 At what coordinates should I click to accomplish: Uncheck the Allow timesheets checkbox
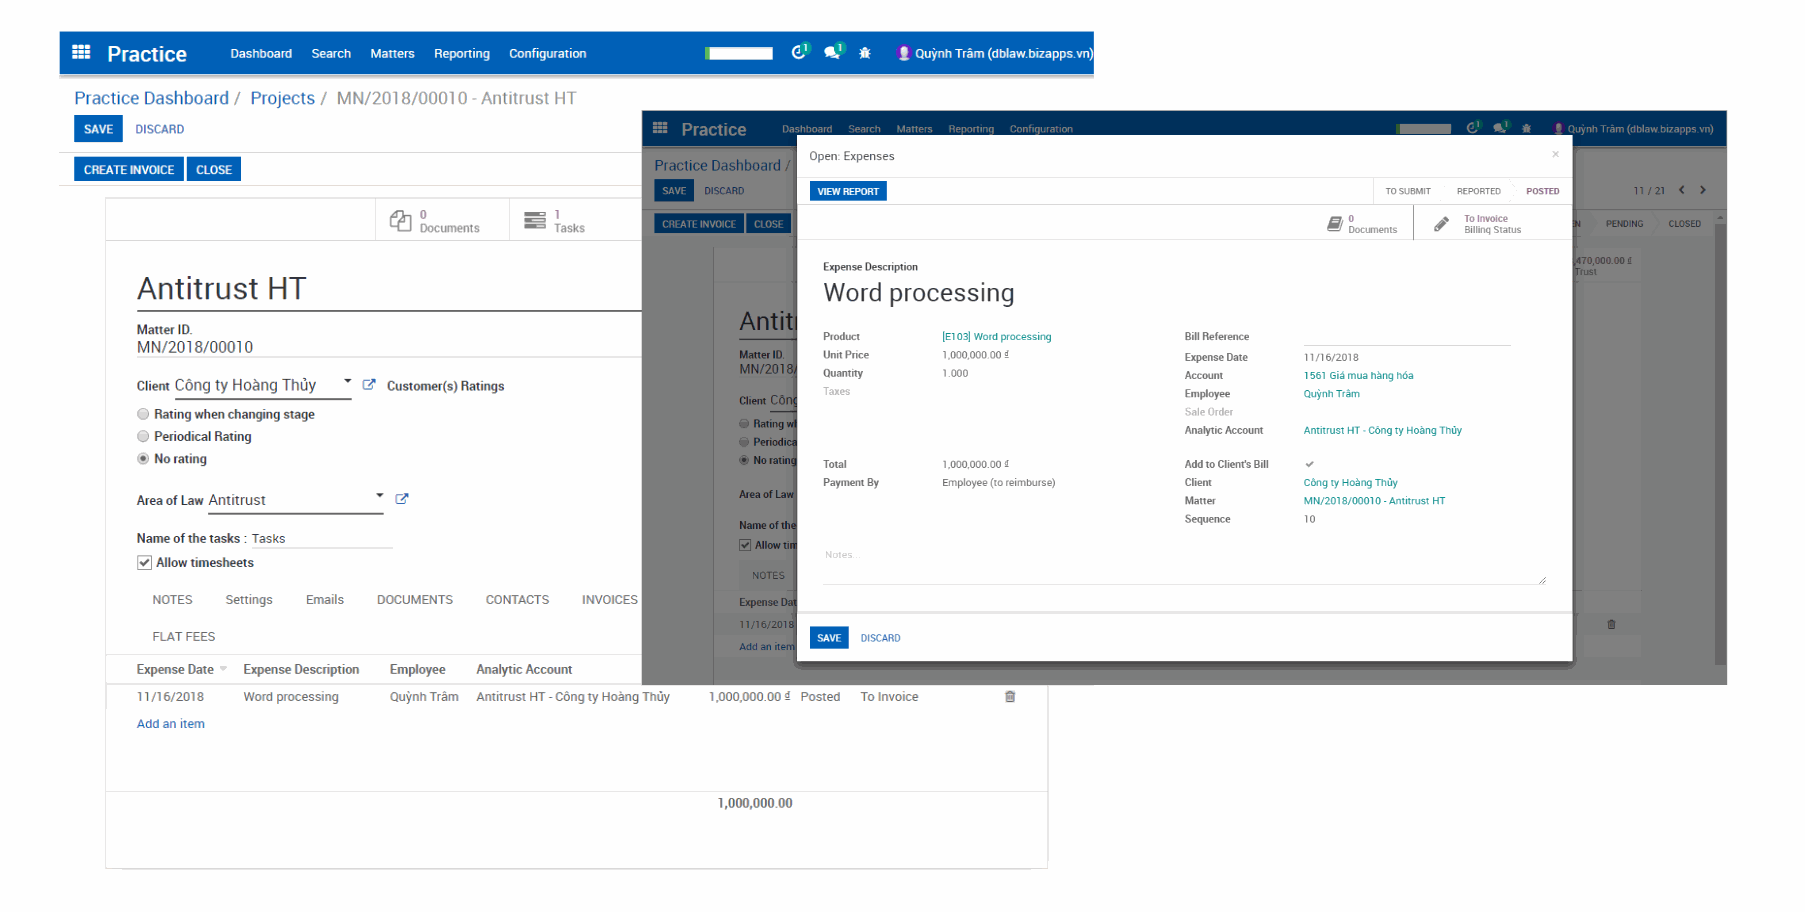pyautogui.click(x=144, y=563)
